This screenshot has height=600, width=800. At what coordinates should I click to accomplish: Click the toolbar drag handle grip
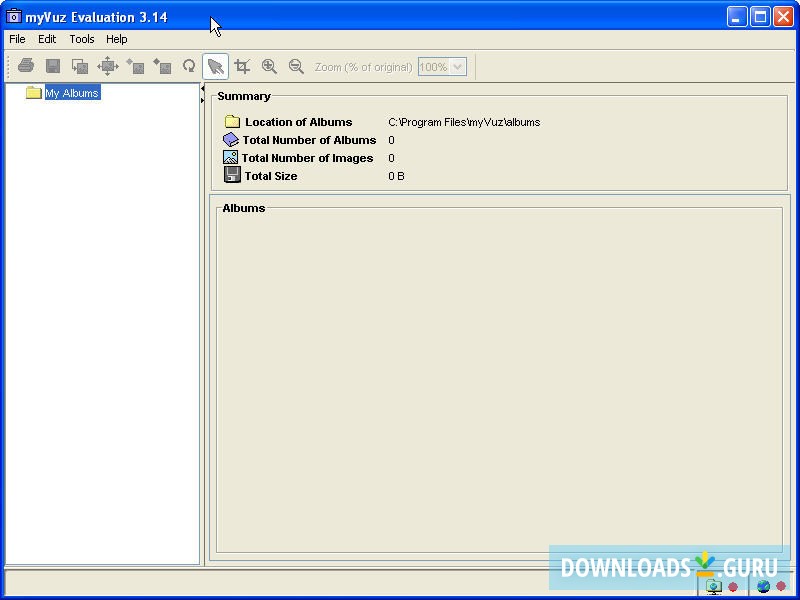coord(9,66)
